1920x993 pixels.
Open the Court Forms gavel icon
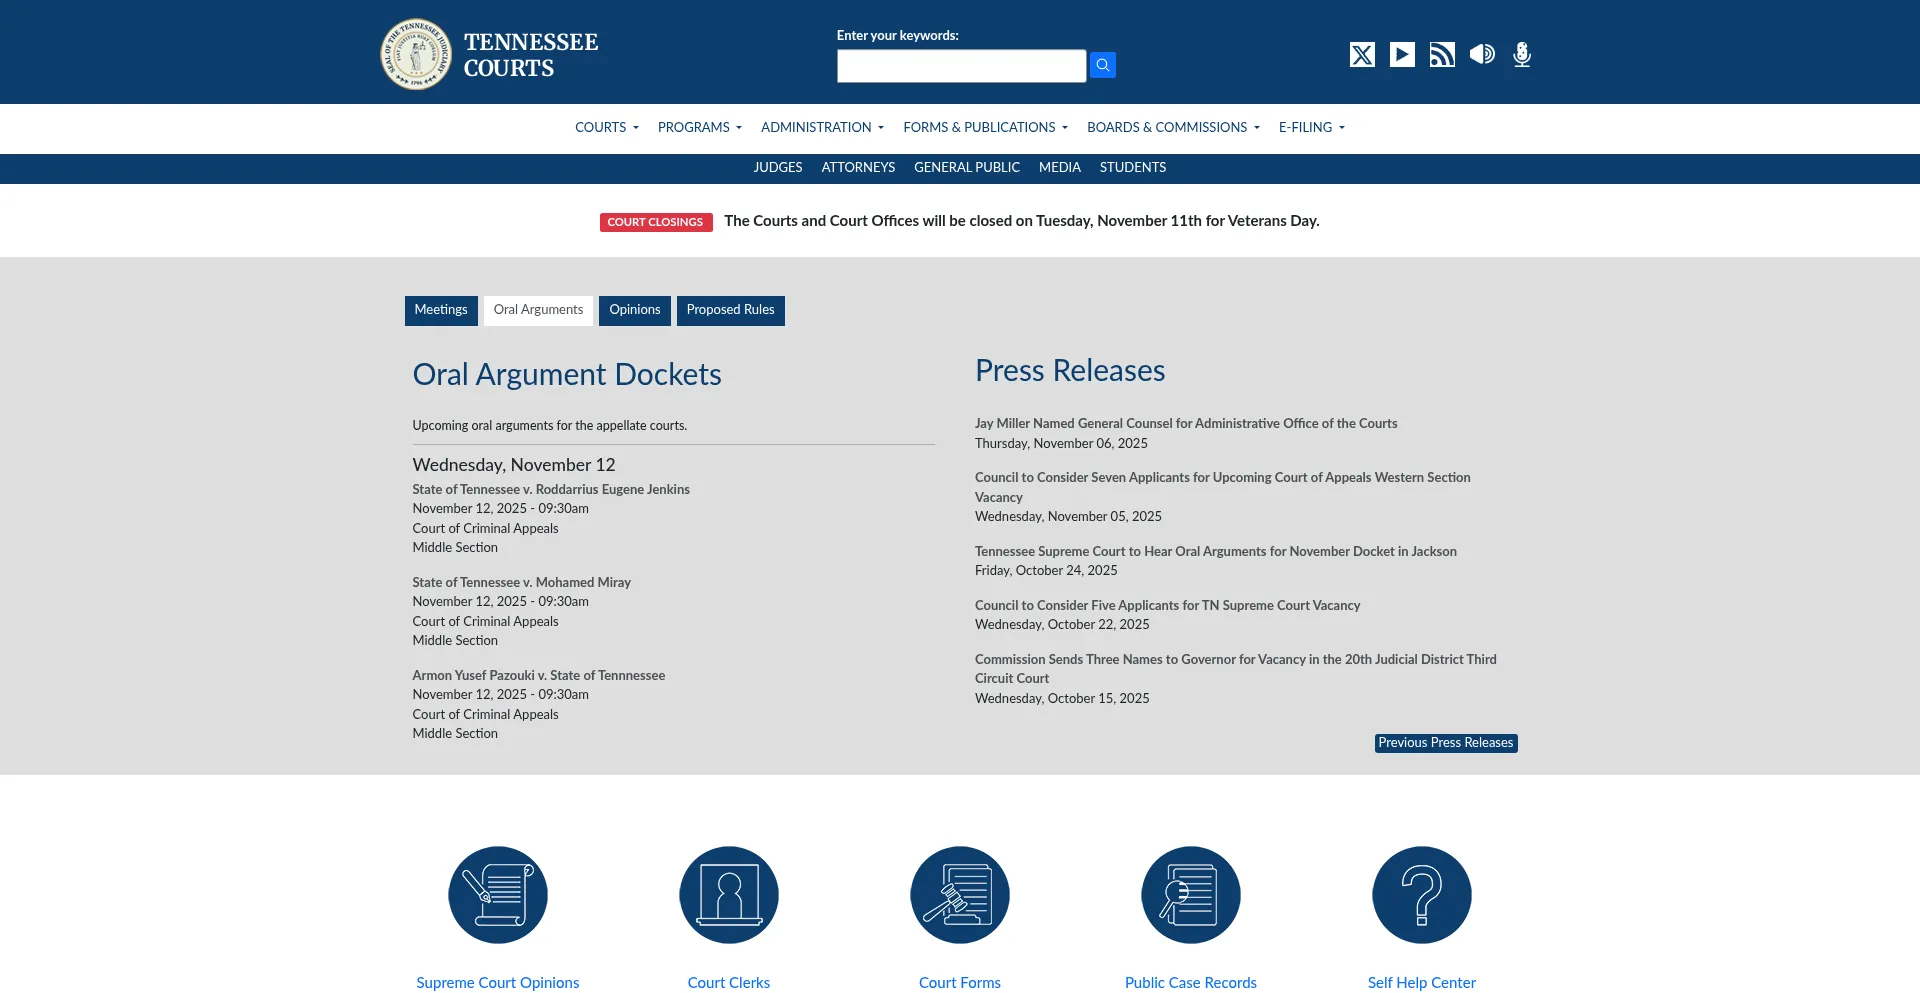(960, 895)
